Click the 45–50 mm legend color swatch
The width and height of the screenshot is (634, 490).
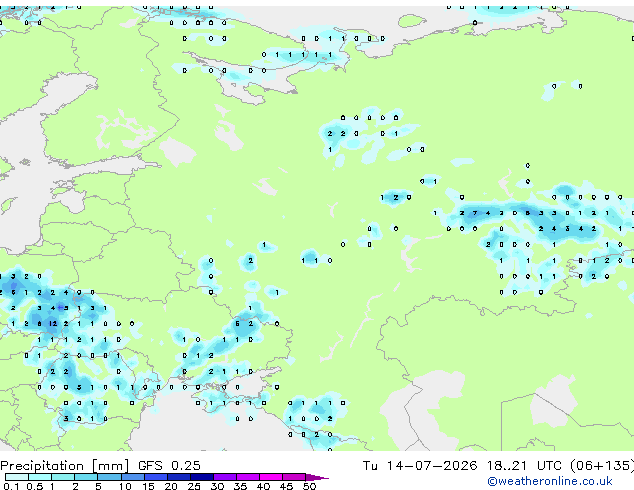(294, 477)
